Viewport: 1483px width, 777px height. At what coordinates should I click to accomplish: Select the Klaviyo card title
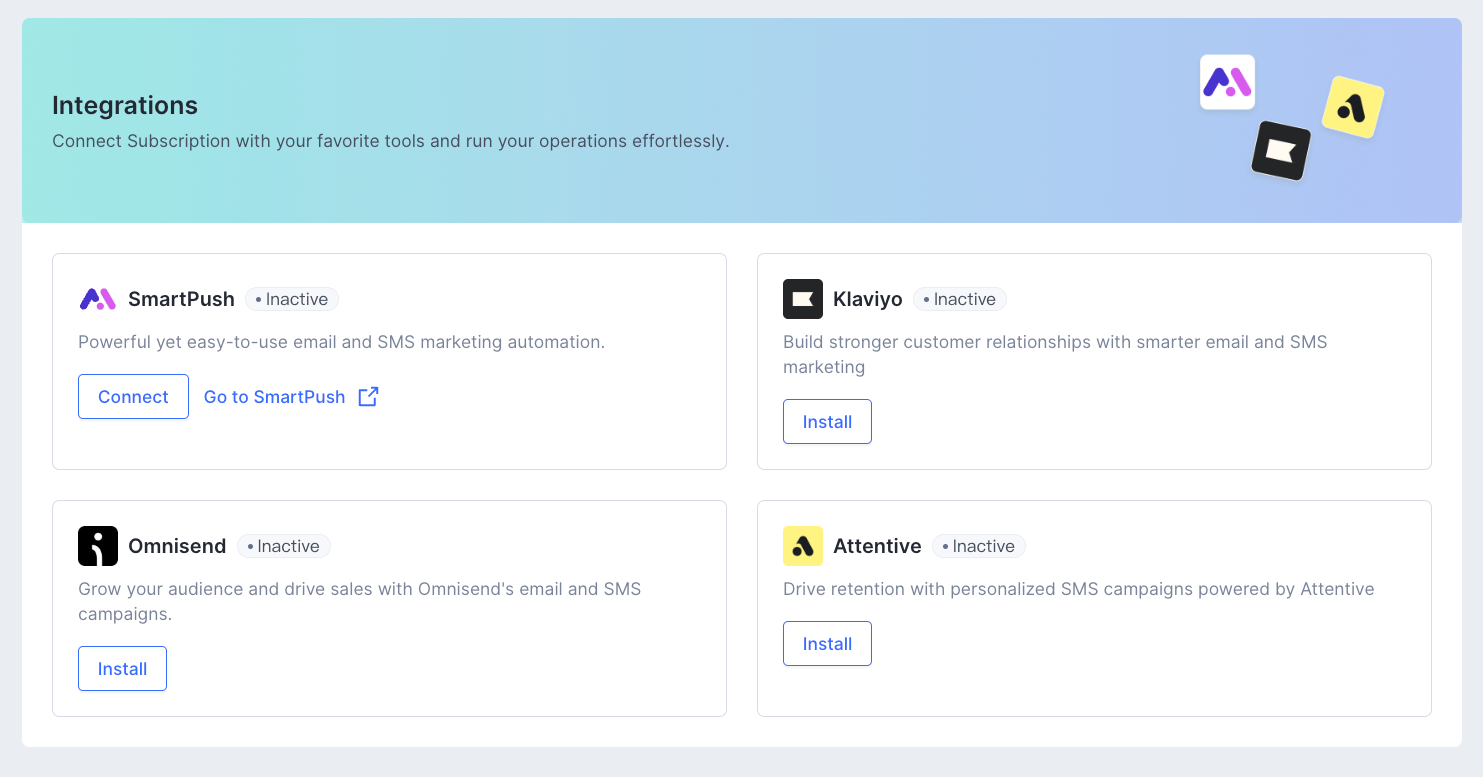[868, 299]
